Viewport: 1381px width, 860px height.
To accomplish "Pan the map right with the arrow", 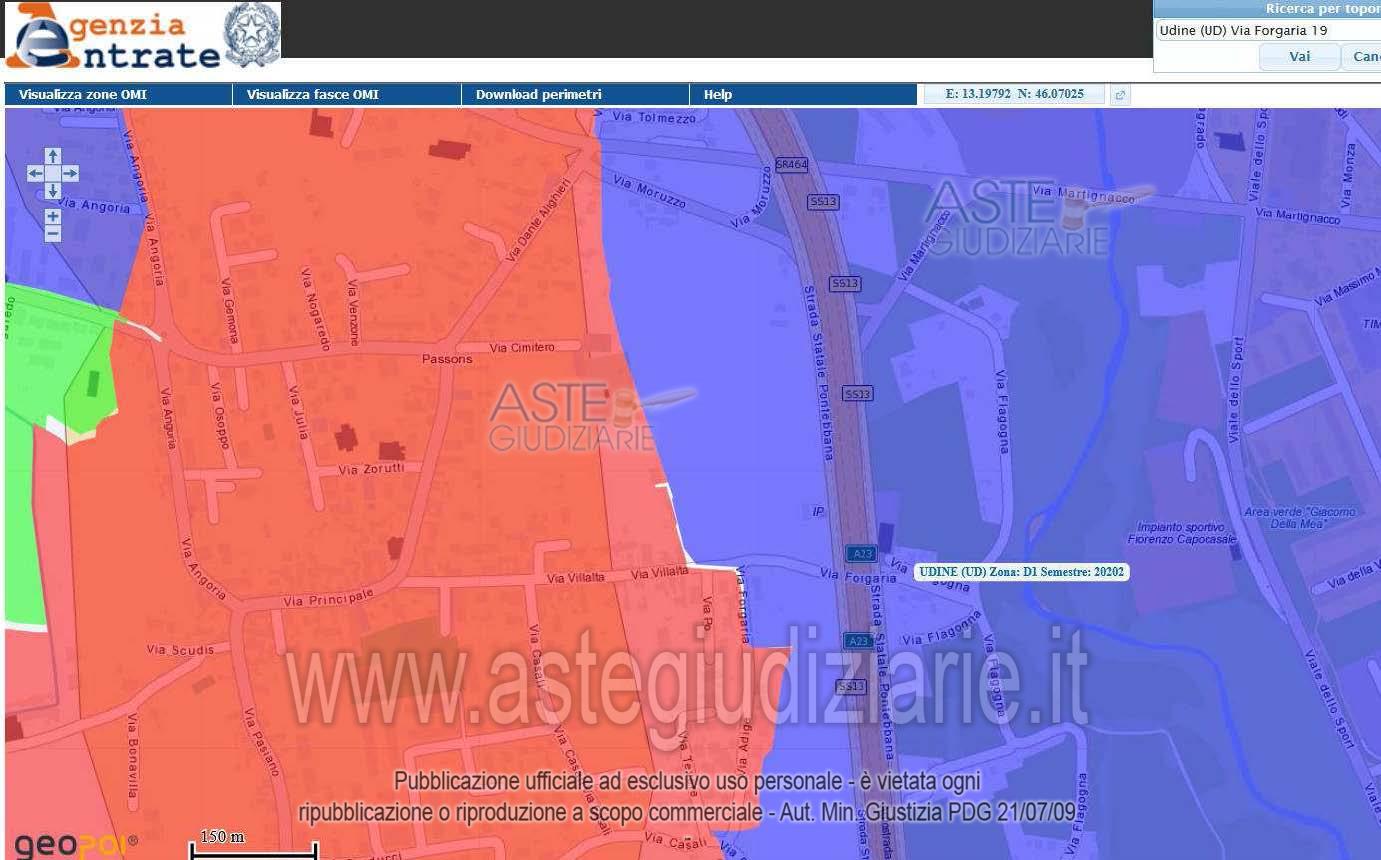I will [70, 174].
